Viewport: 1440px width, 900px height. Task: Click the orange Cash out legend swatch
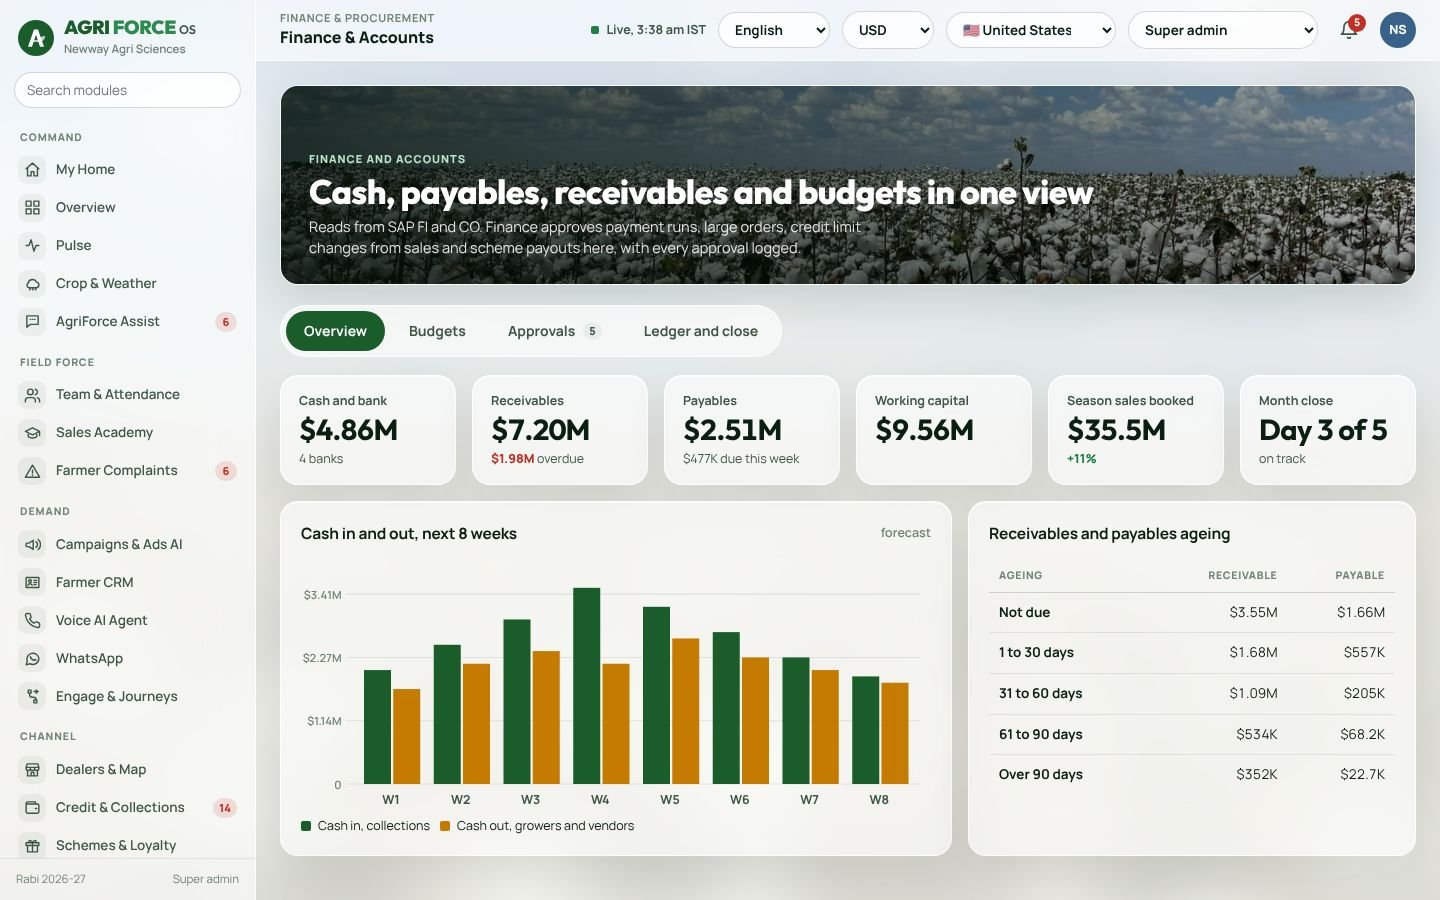coord(445,826)
